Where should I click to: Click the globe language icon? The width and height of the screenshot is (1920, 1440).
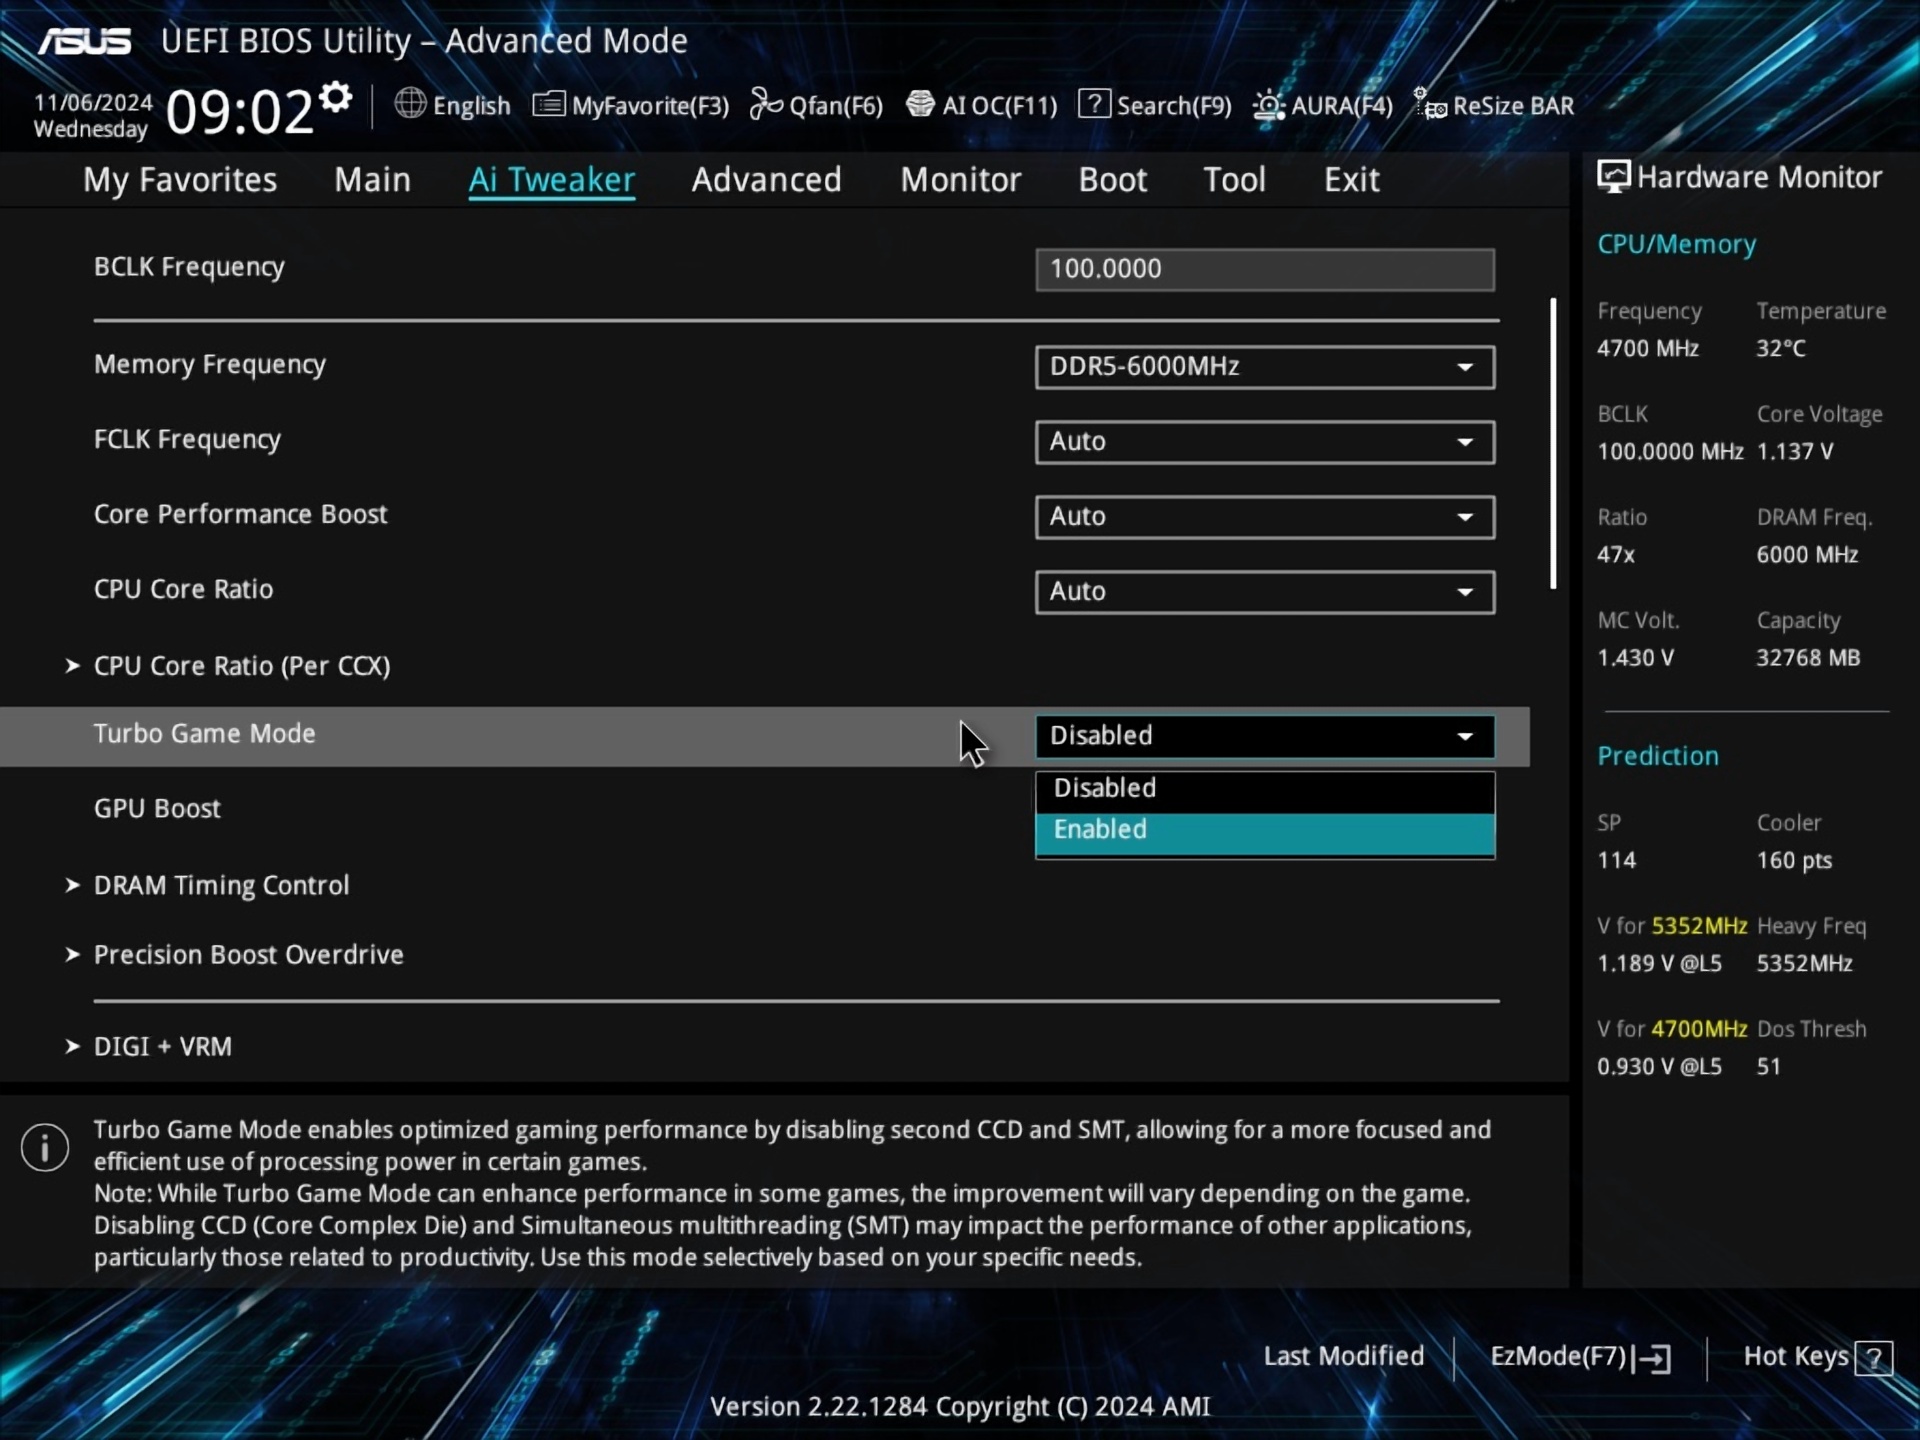pyautogui.click(x=410, y=103)
